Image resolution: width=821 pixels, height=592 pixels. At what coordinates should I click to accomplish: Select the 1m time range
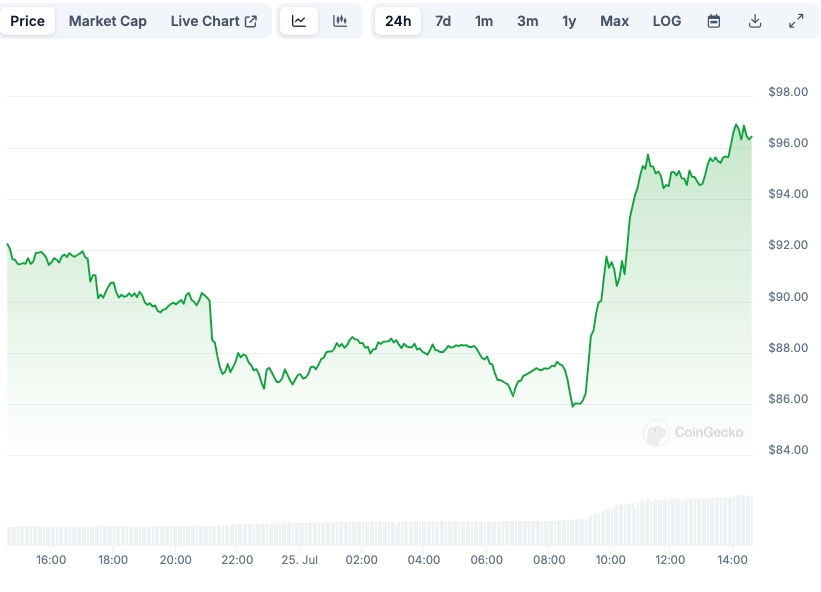click(x=484, y=21)
